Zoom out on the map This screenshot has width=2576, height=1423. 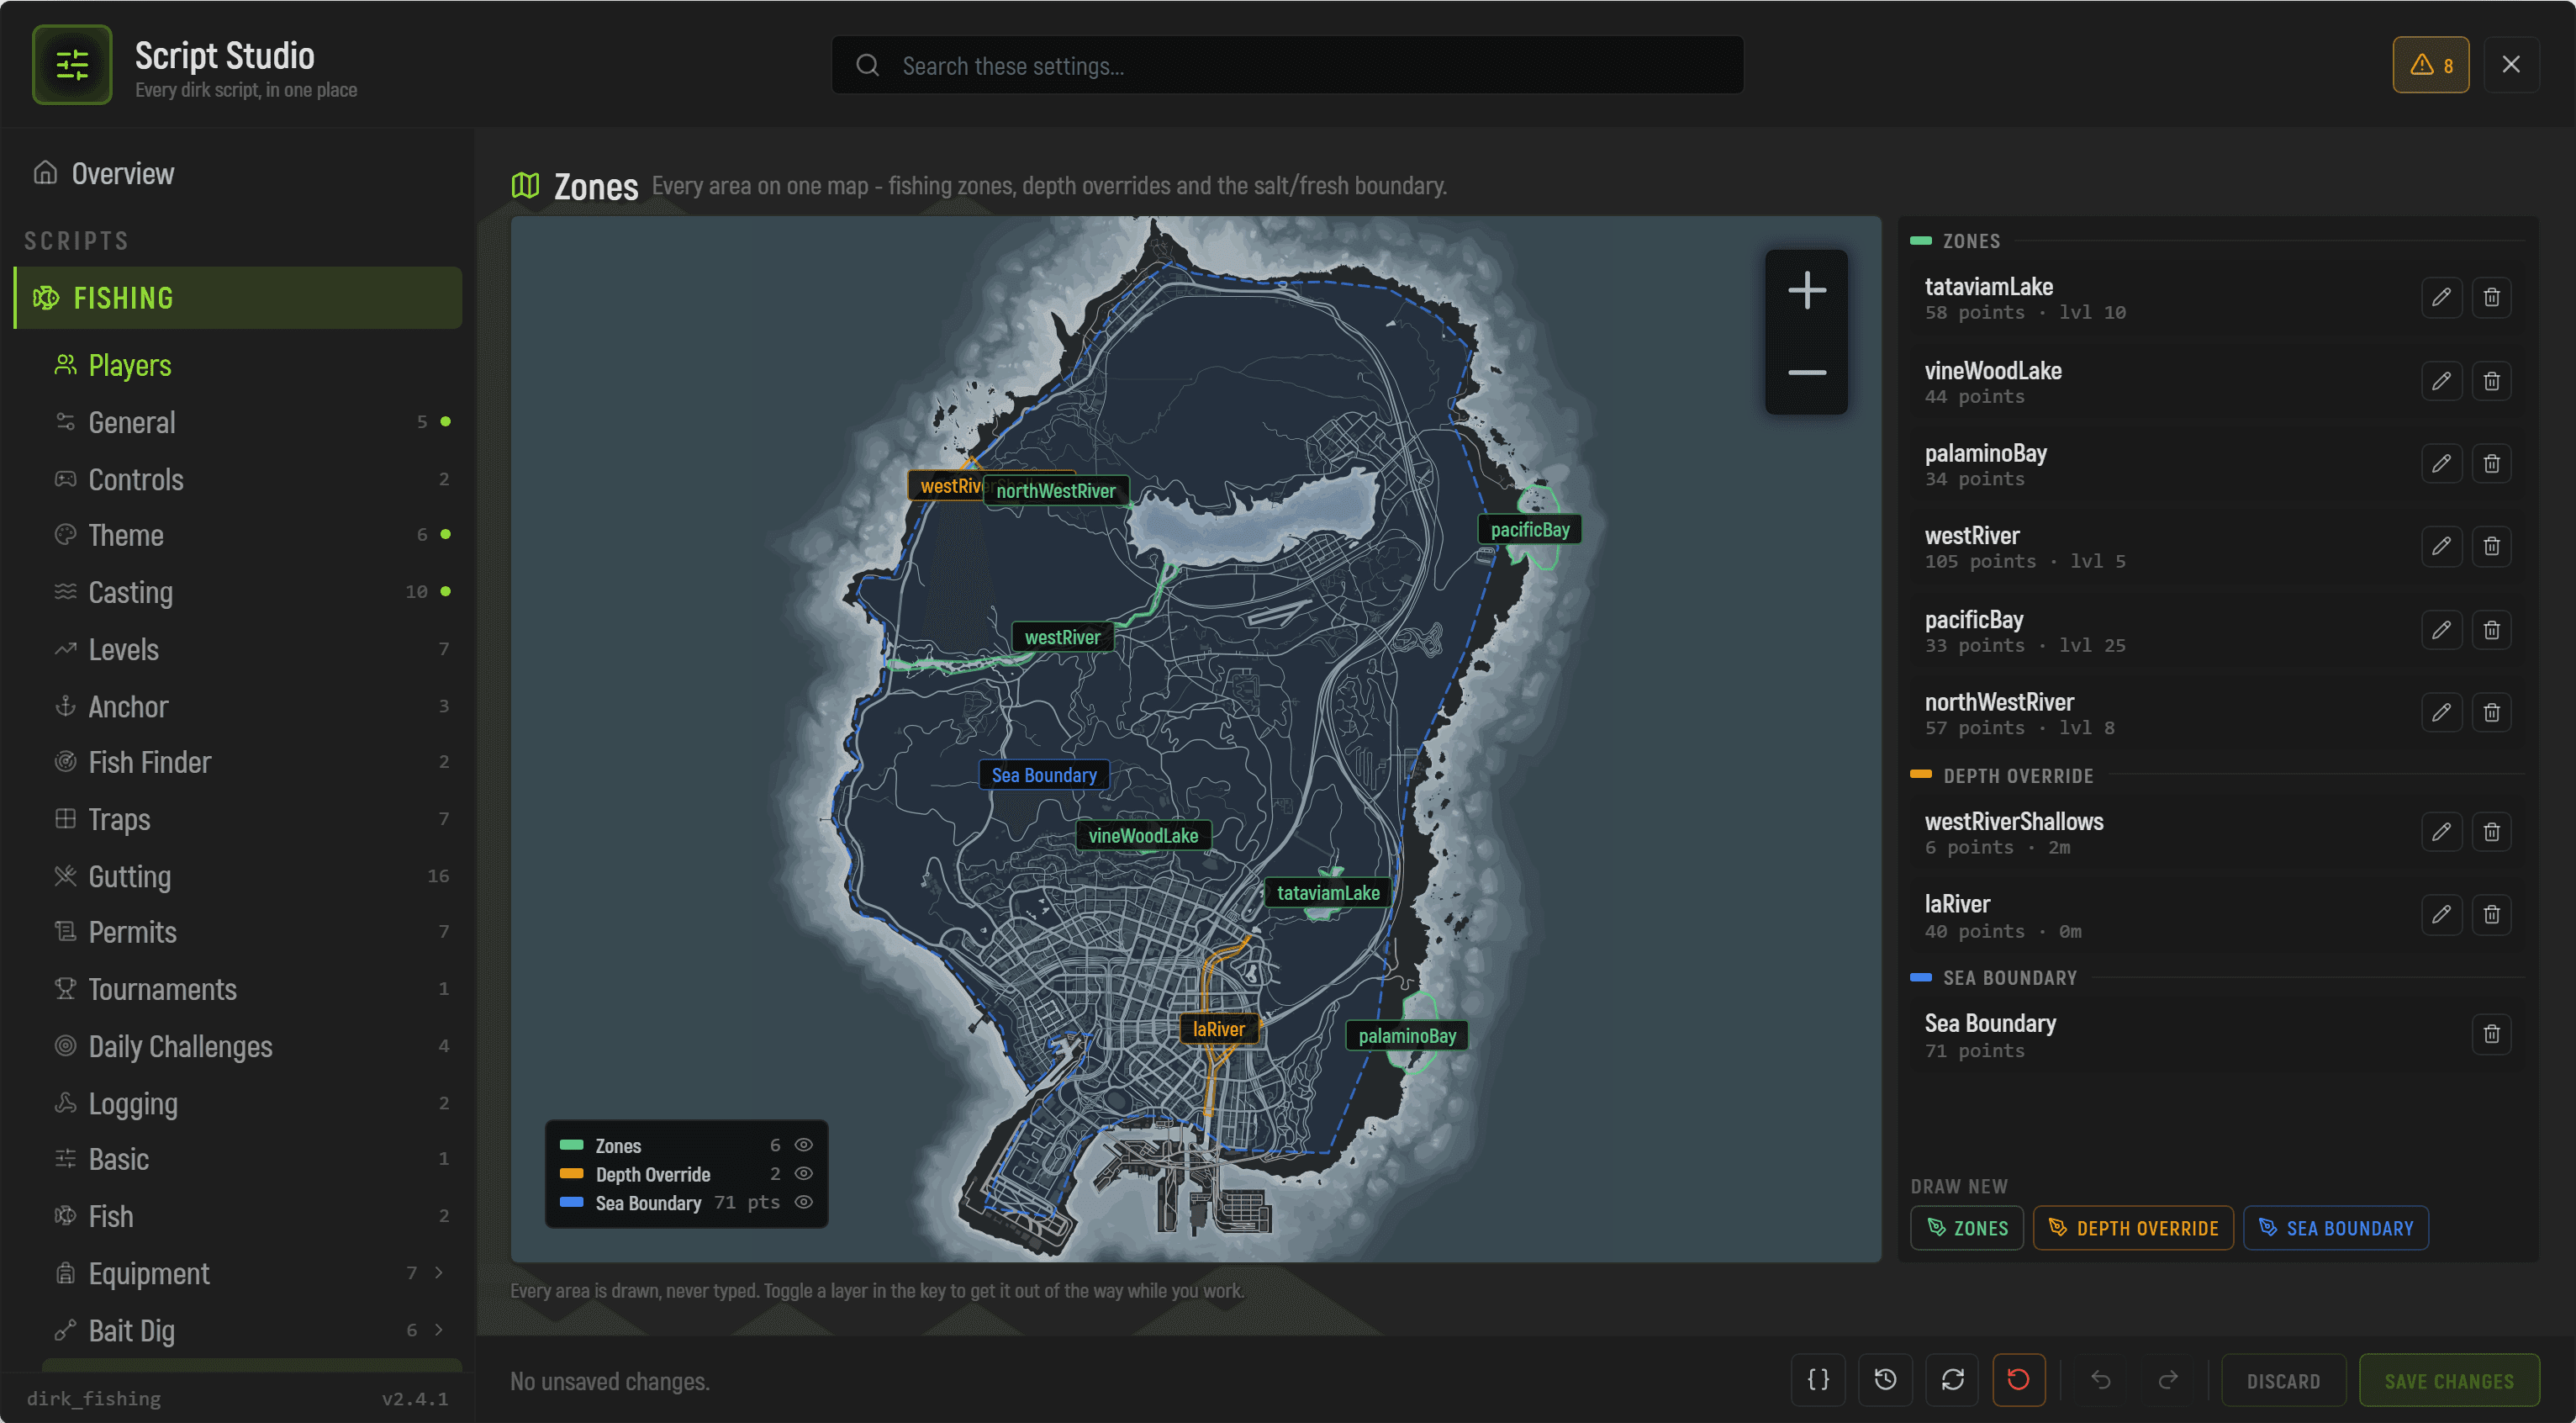(1806, 373)
